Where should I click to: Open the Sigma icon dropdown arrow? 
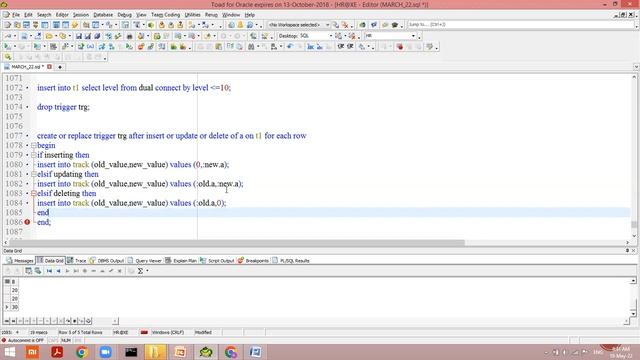pyautogui.click(x=147, y=271)
